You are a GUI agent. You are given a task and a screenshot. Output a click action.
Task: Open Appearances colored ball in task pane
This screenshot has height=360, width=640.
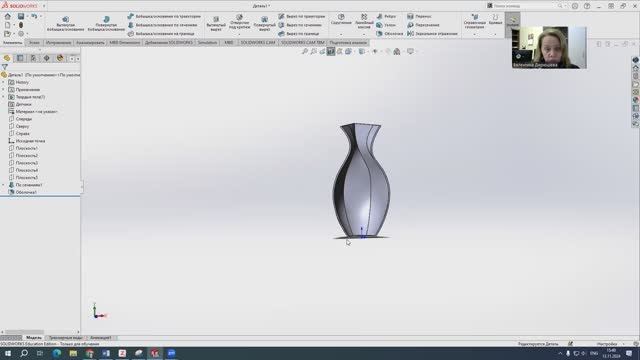(x=636, y=100)
